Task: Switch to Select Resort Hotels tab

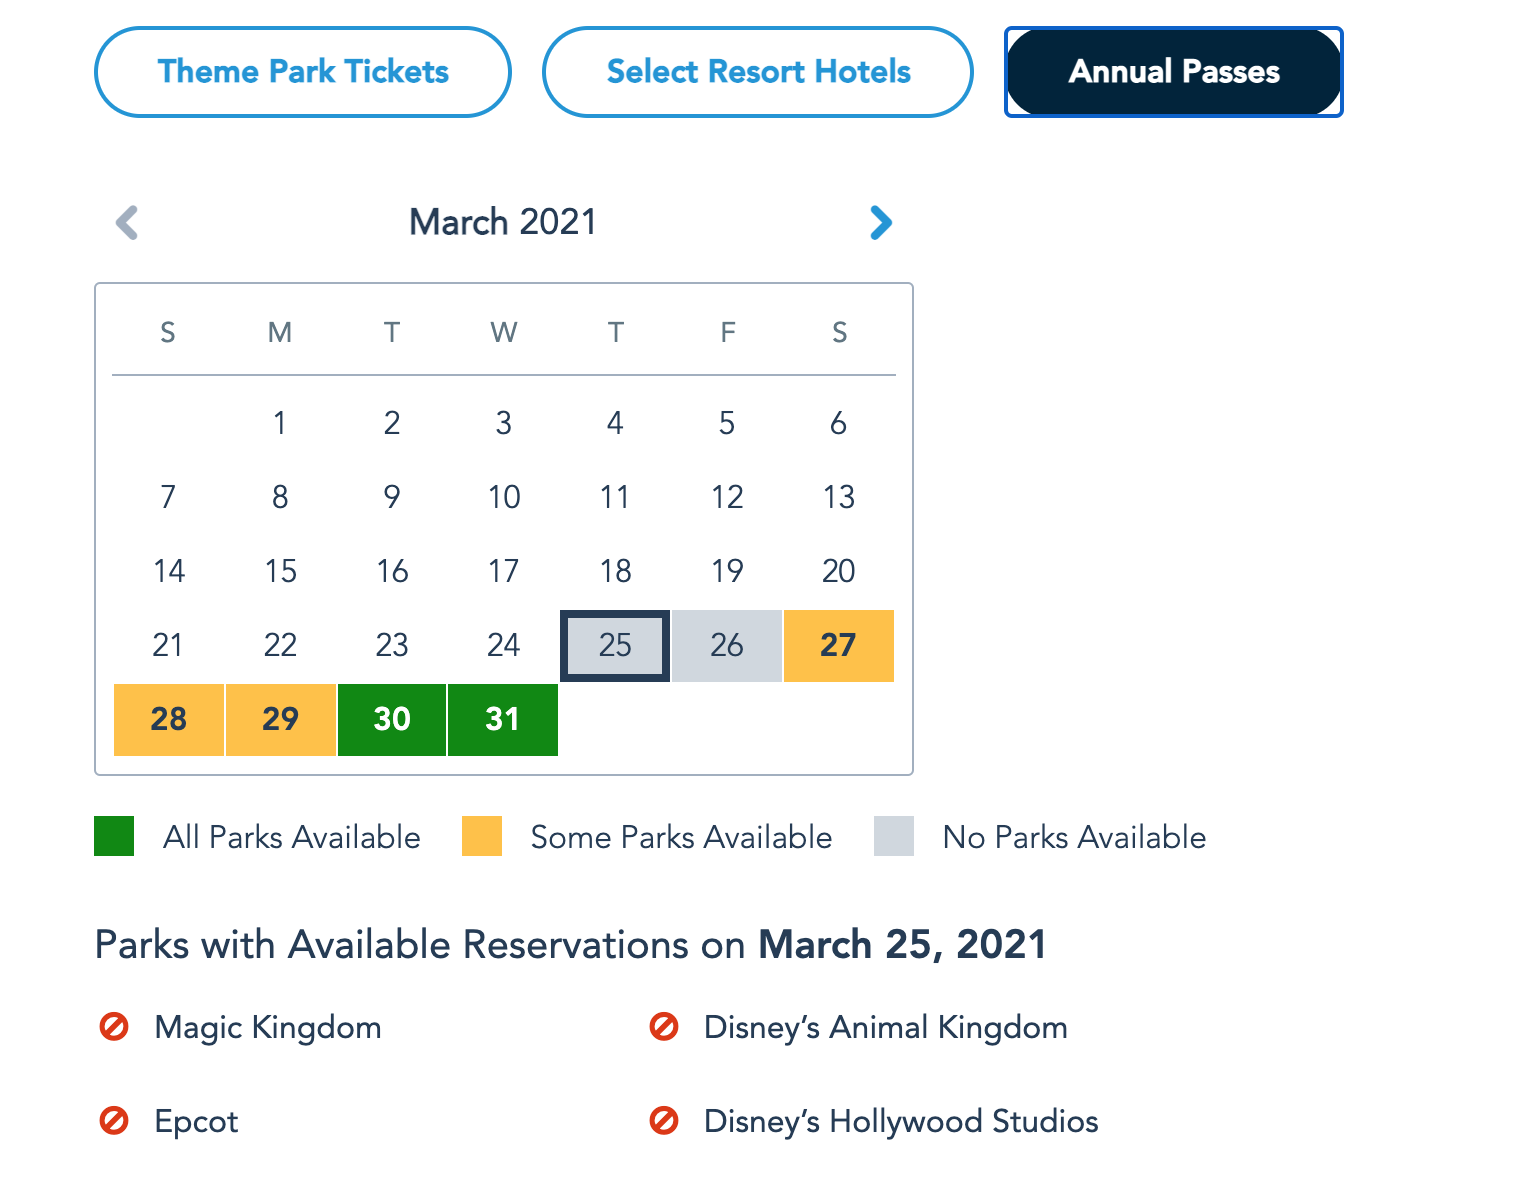Action: click(758, 72)
